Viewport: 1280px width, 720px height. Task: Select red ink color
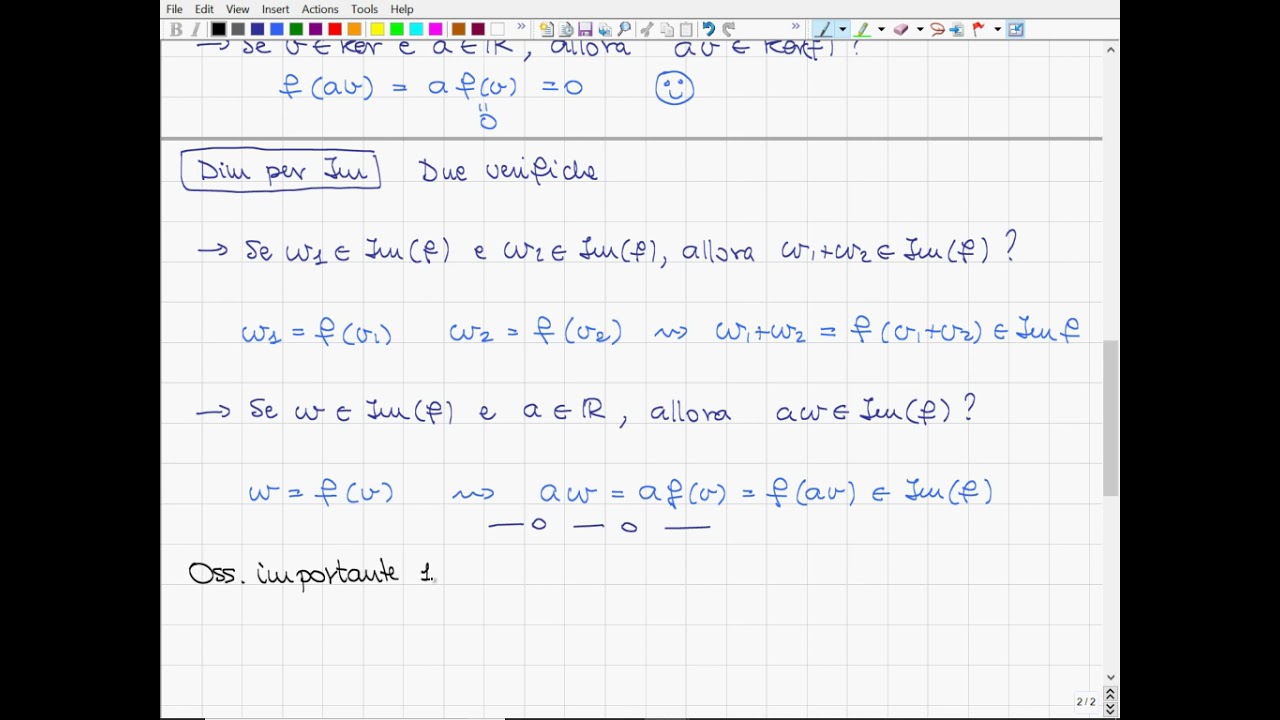click(335, 29)
